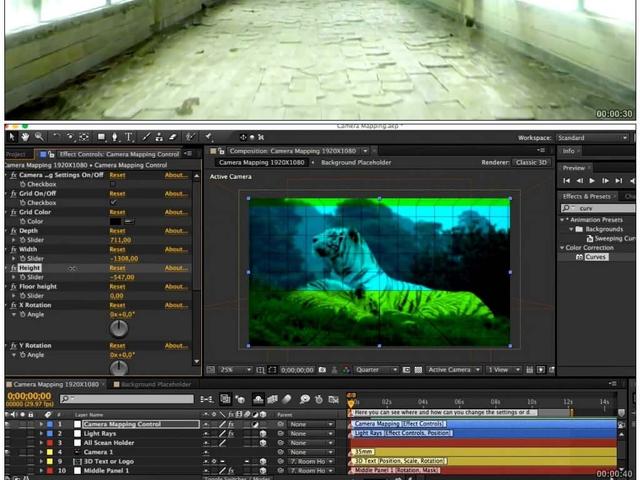Click the 12s marker on timeline ruler
The height and width of the screenshot is (480, 640).
tap(568, 402)
